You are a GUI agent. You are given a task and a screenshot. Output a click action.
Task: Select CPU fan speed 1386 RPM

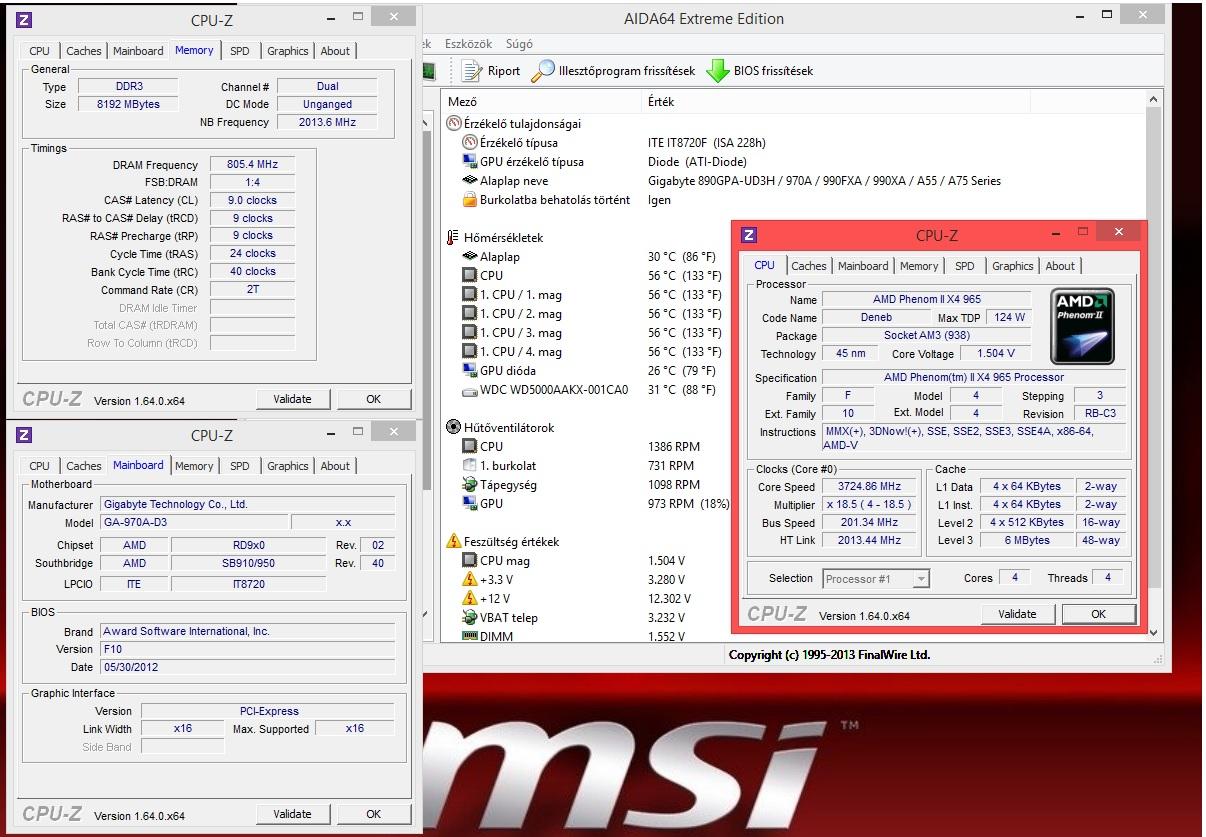(x=674, y=447)
